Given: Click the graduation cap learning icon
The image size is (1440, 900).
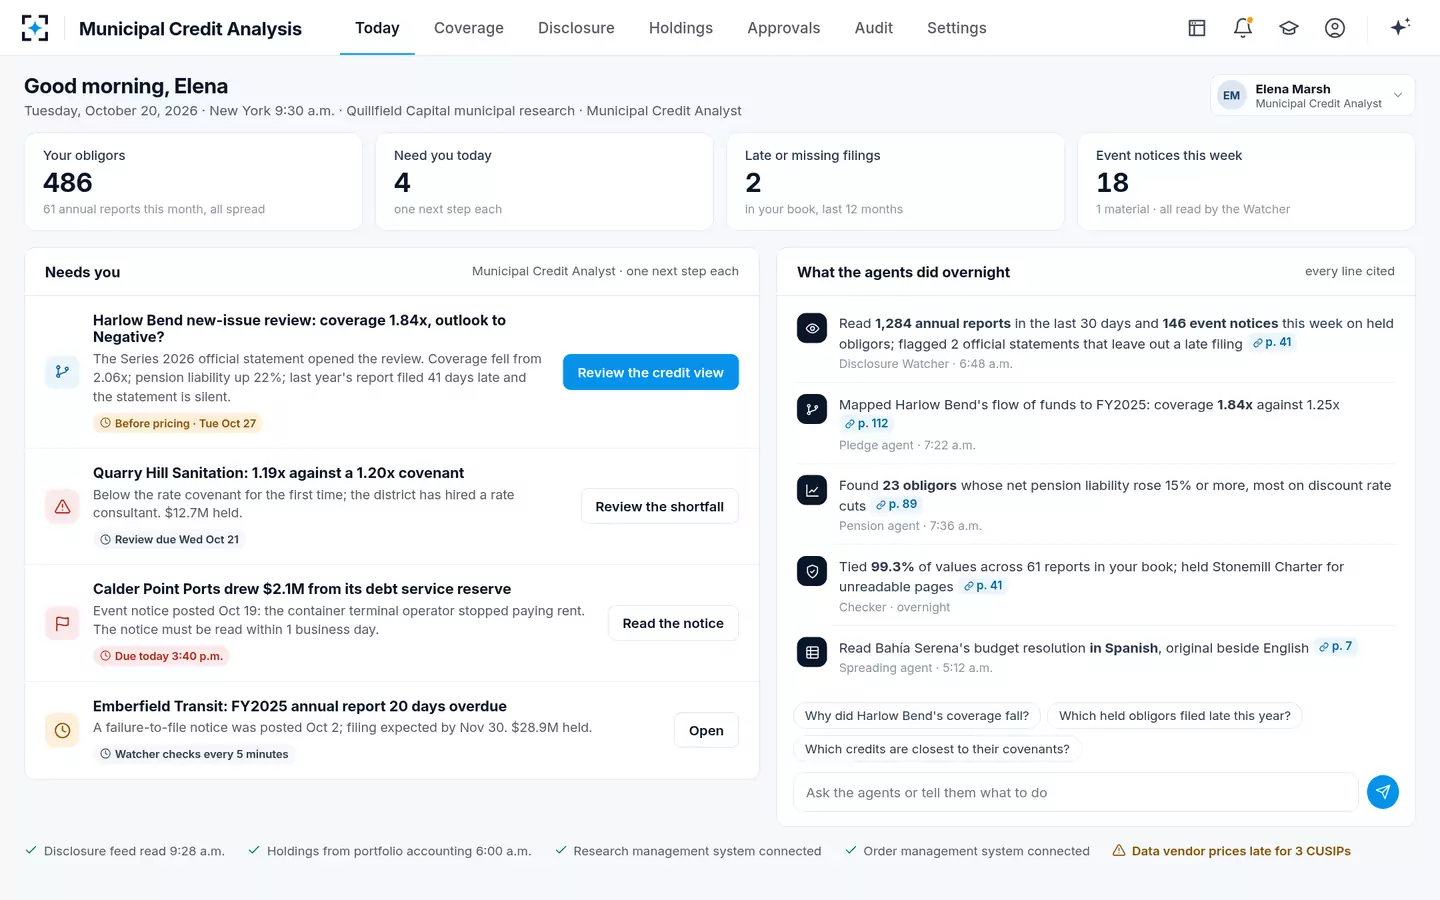Looking at the screenshot, I should click(1289, 28).
